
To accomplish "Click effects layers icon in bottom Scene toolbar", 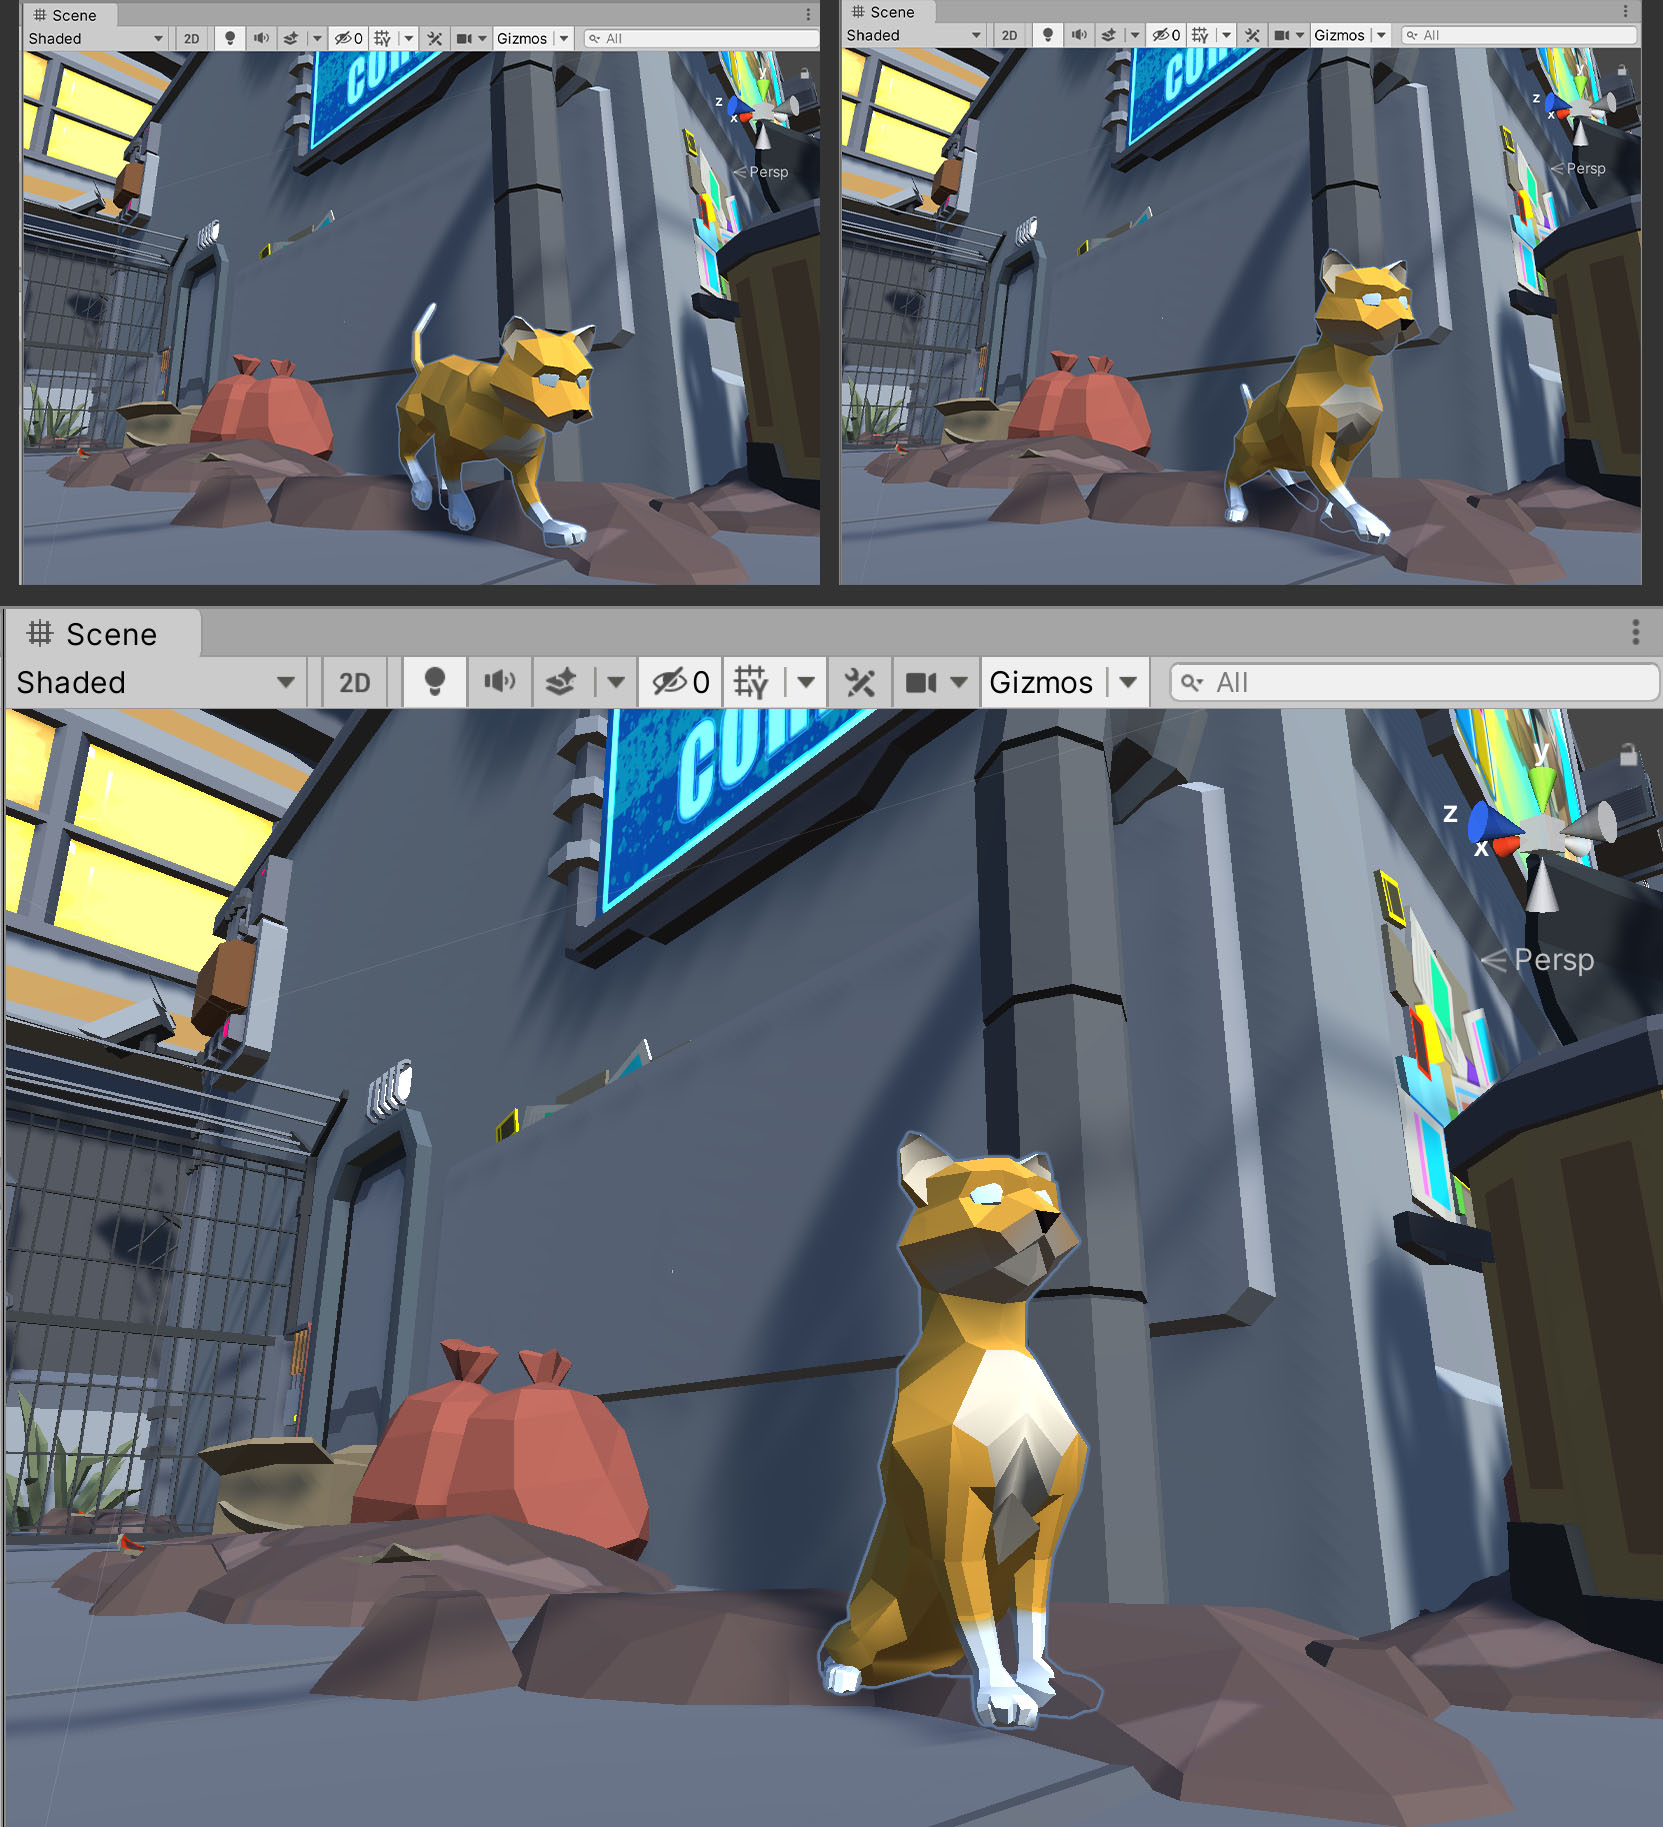I will (x=561, y=683).
